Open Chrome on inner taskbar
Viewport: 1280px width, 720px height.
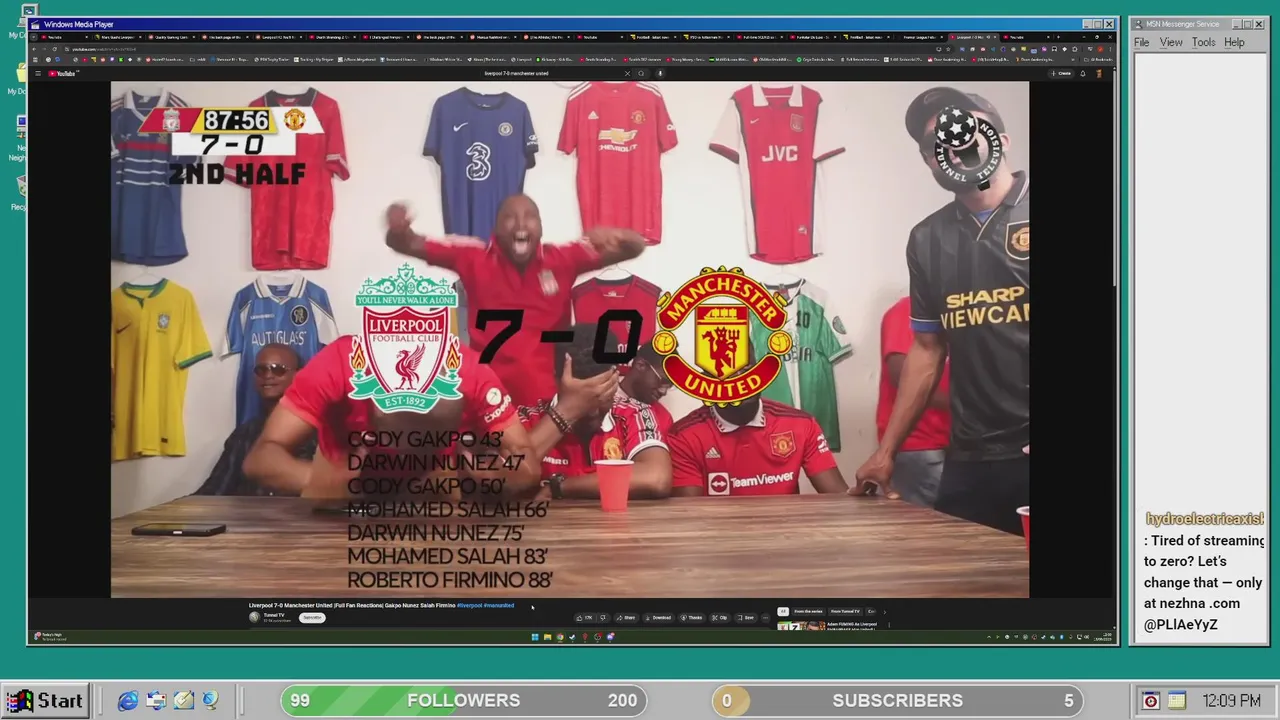560,637
